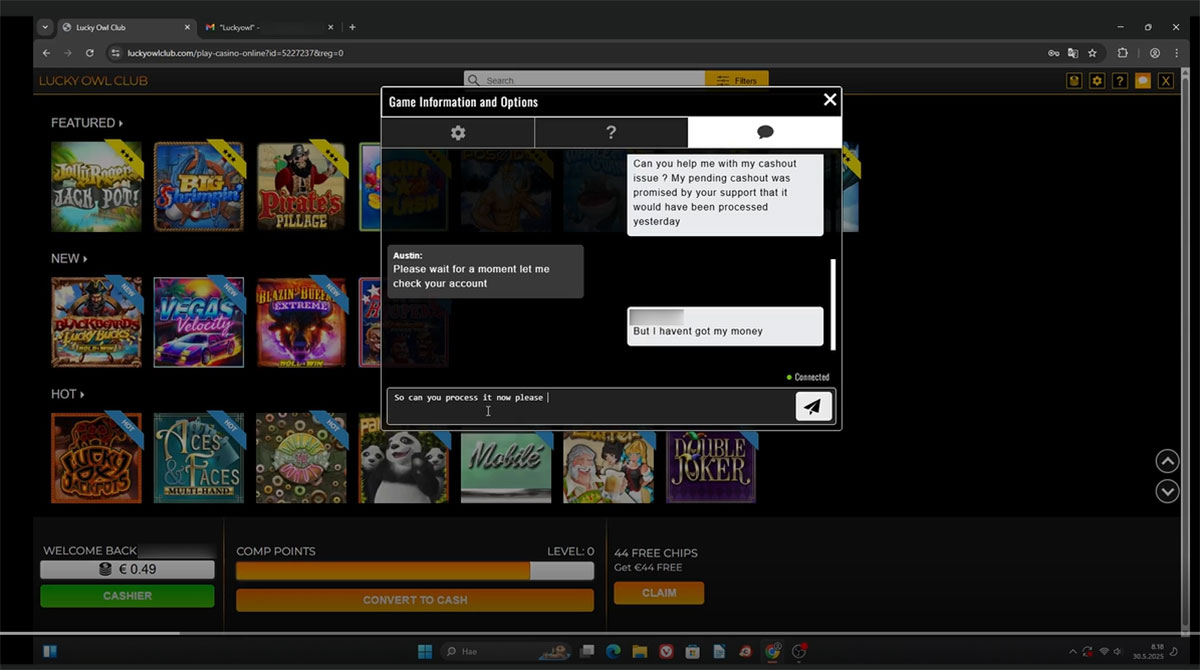This screenshot has width=1200, height=670.
Task: Bookmark this page with the star icon
Action: tap(1092, 53)
